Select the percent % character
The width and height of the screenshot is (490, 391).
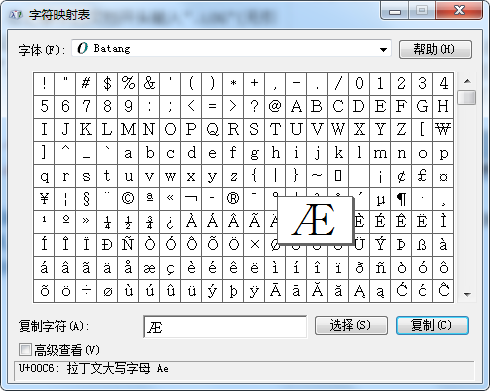tap(128, 83)
